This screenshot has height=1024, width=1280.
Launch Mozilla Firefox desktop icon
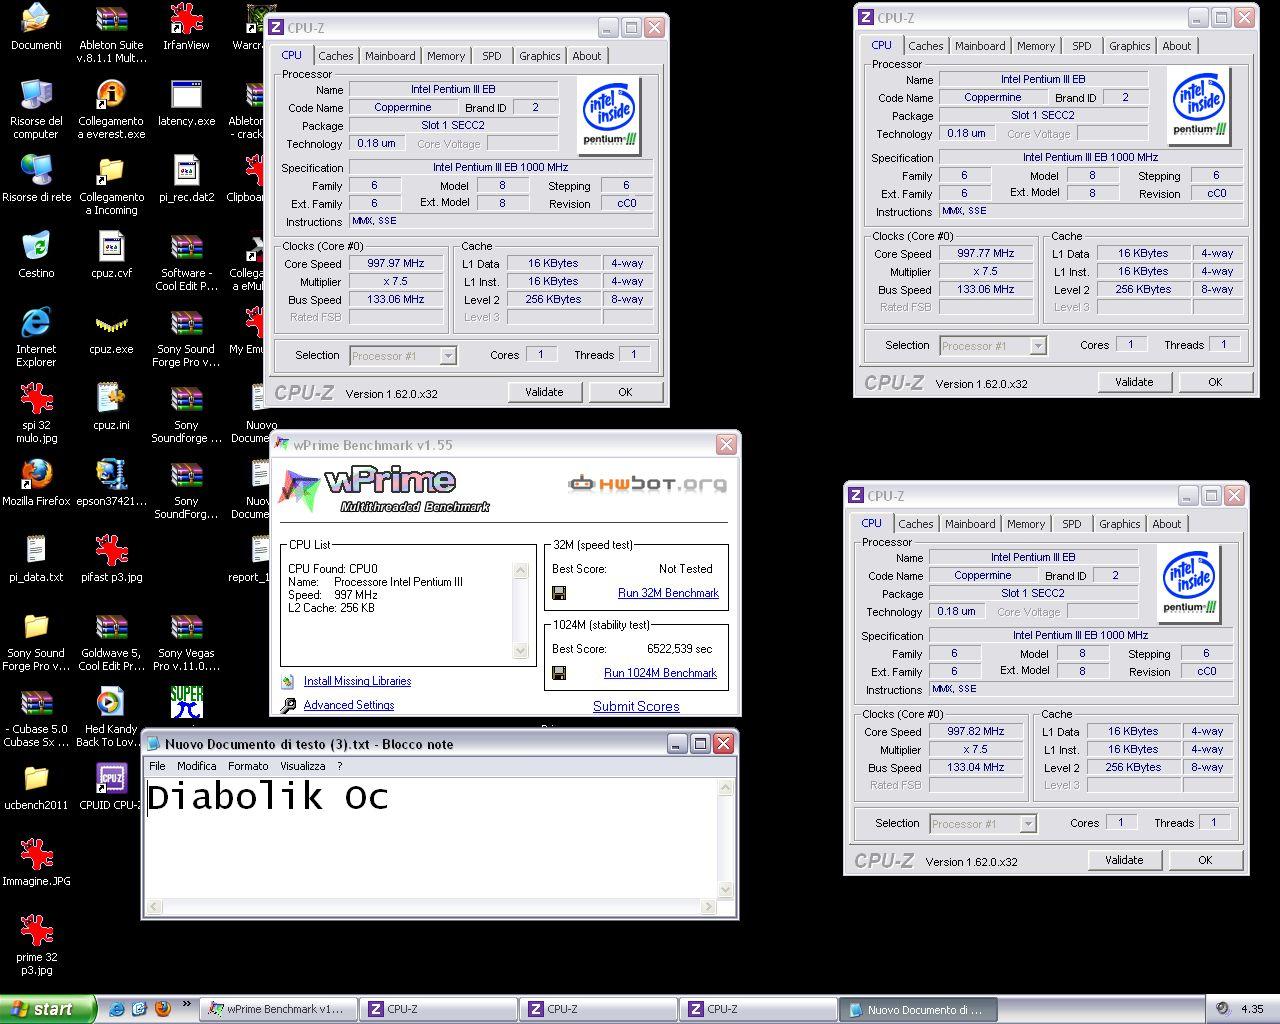click(x=36, y=484)
